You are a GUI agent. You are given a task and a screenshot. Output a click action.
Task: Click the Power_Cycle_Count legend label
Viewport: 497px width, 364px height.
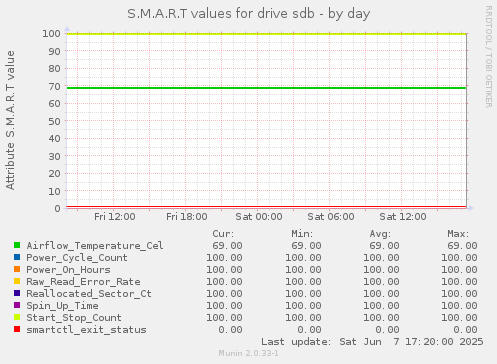point(77,258)
